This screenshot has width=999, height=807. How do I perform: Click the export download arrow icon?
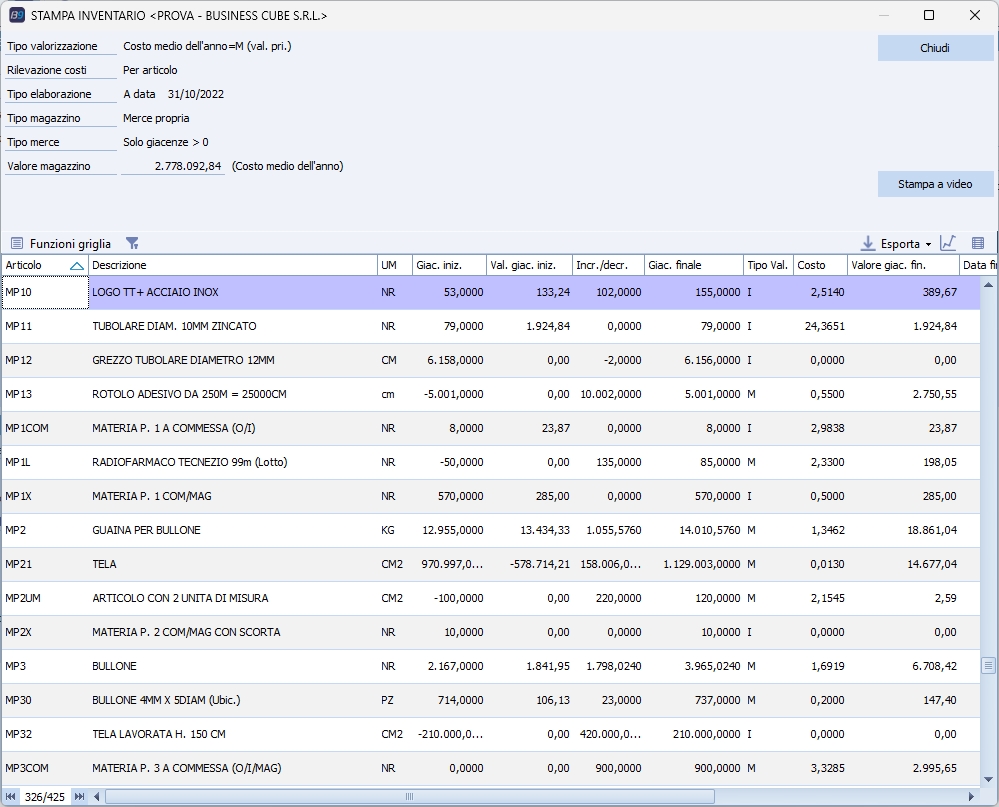(x=868, y=243)
